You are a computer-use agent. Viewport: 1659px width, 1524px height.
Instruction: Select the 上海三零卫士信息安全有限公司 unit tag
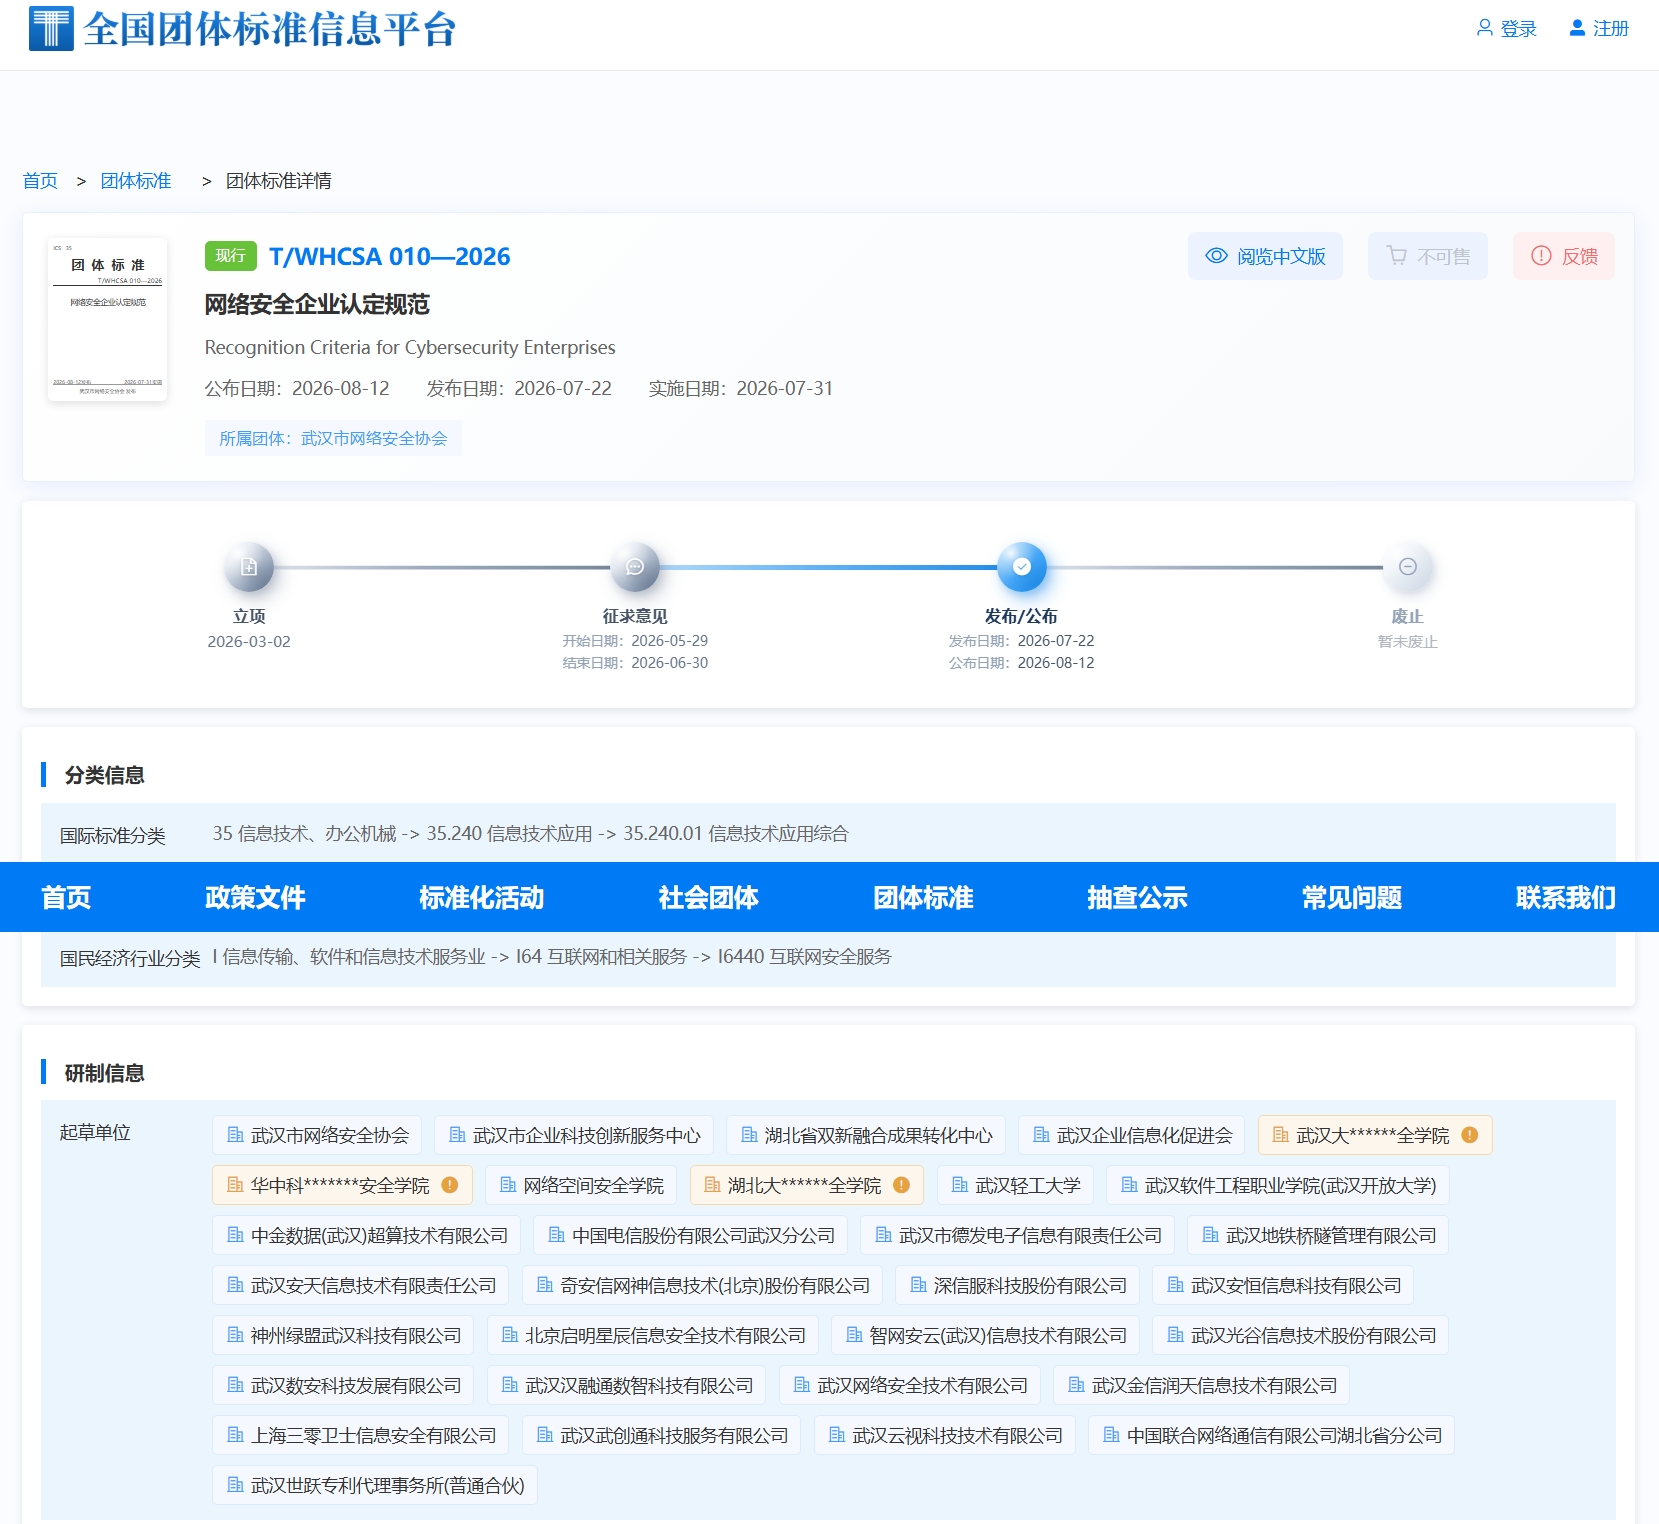pos(360,1435)
